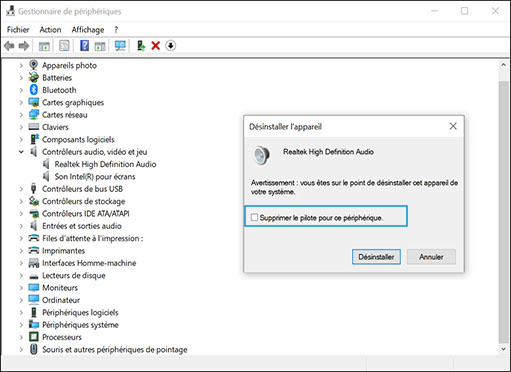Image resolution: width=511 pixels, height=372 pixels.
Task: Click the scan for hardware changes monitor icon
Action: (x=120, y=46)
